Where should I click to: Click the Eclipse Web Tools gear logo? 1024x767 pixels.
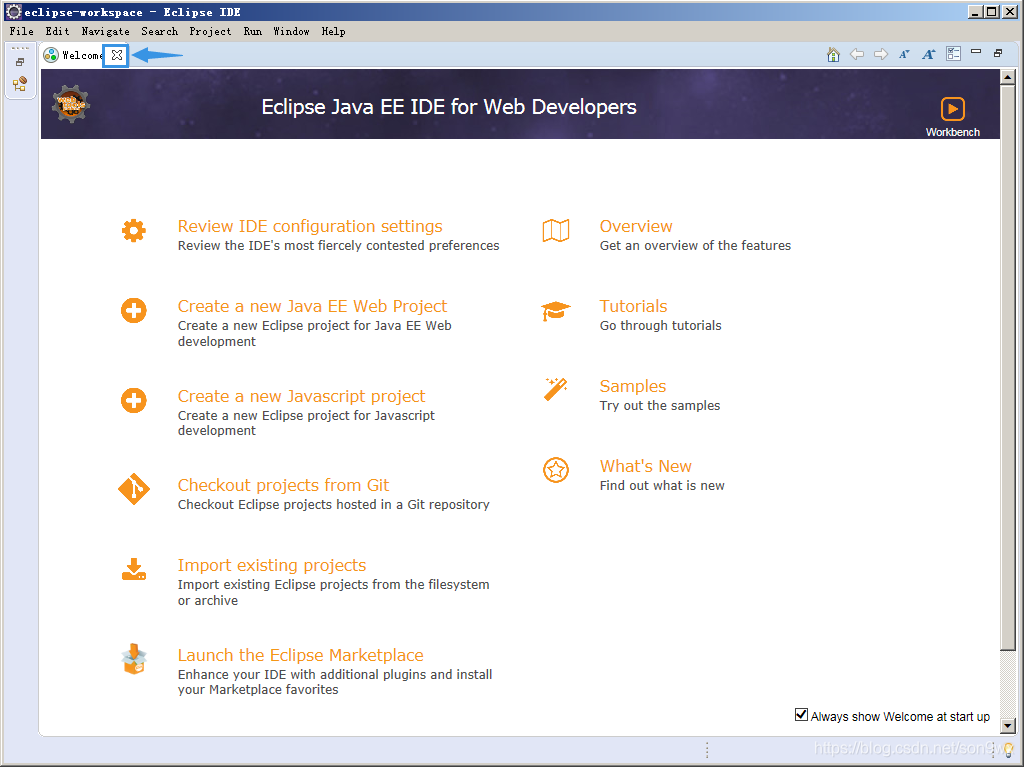71,105
